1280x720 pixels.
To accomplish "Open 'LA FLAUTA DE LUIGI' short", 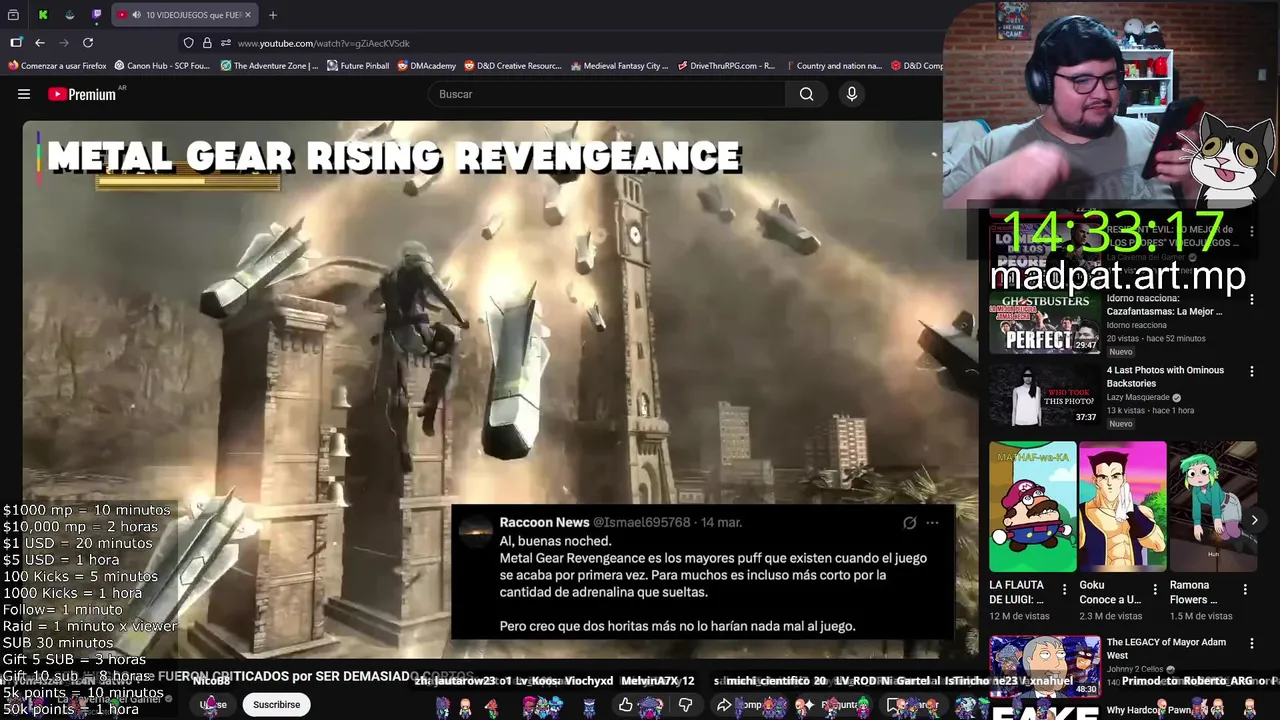I will tap(1033, 507).
